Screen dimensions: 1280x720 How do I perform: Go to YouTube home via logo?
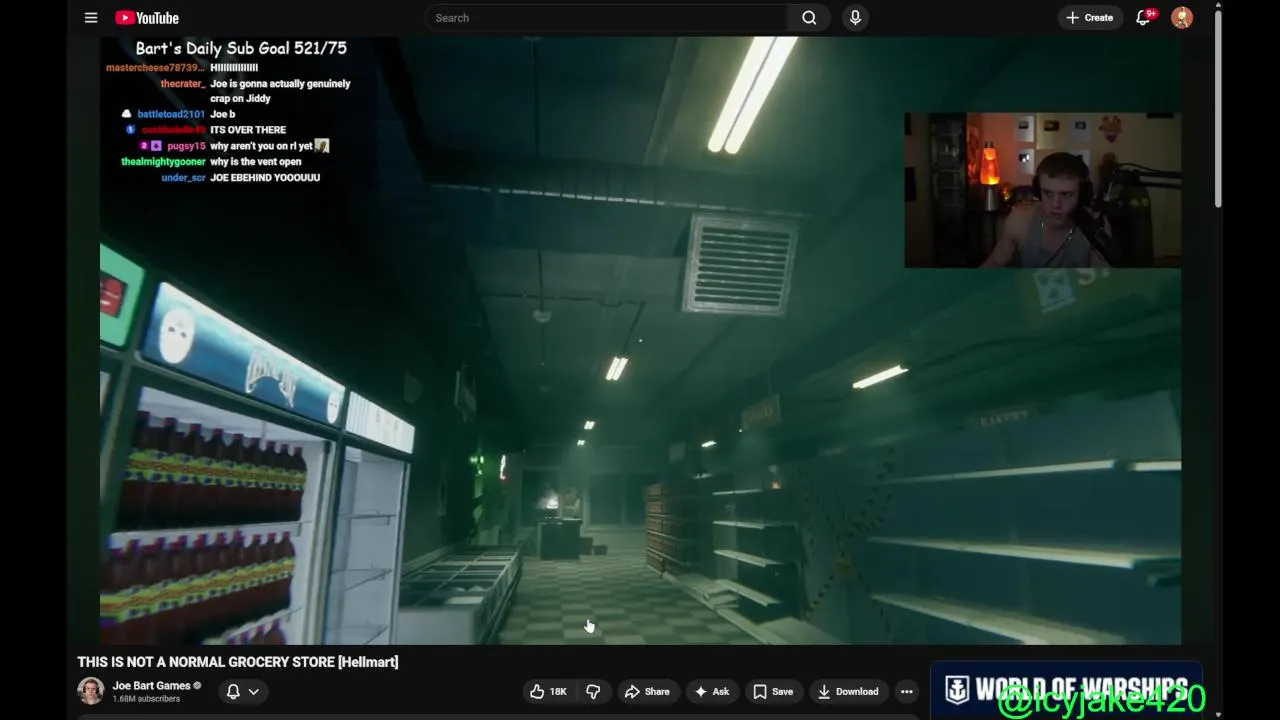[147, 18]
